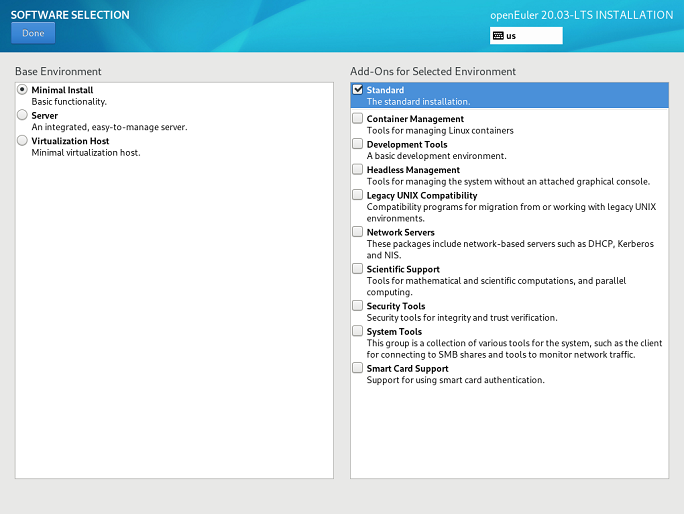Tick the Security Tools checkbox

358,306
